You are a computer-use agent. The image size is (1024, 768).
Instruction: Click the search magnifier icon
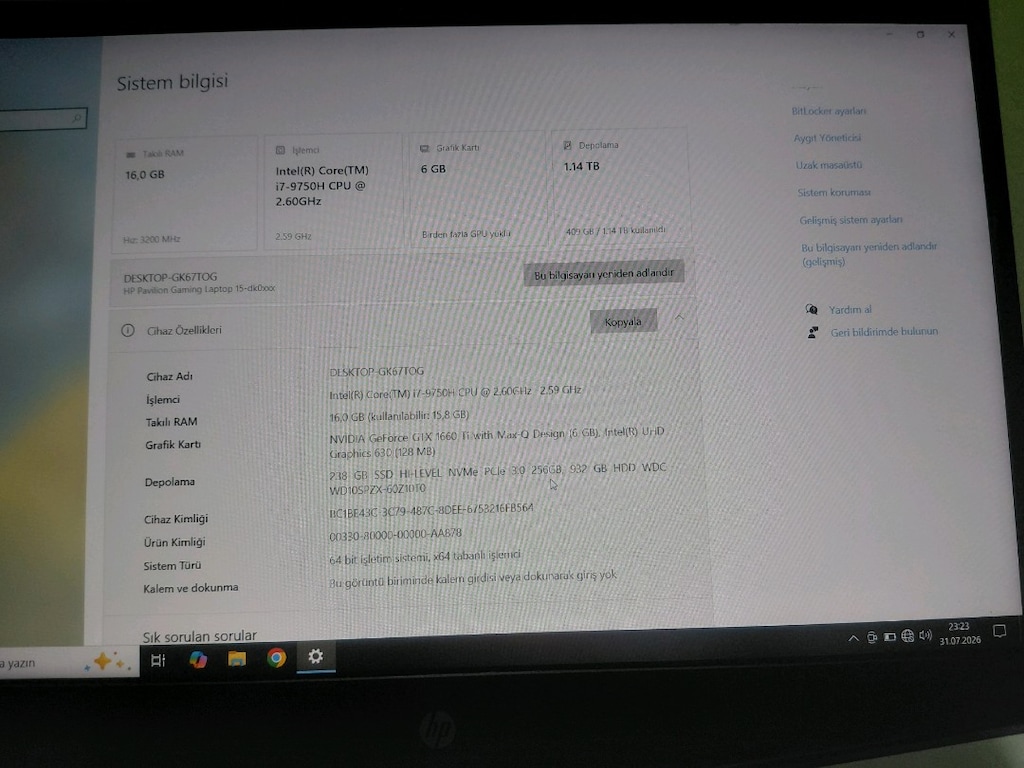[x=77, y=118]
